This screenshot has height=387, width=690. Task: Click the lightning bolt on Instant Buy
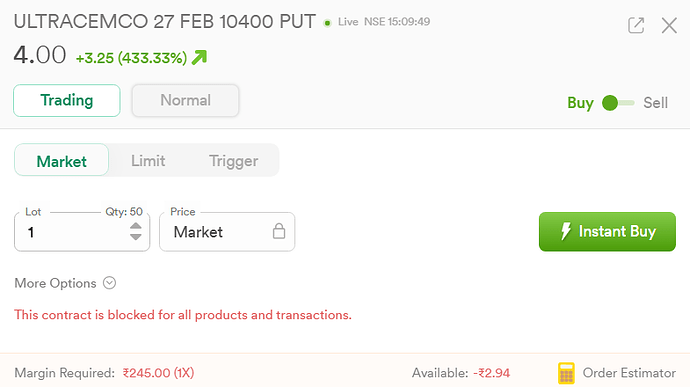[565, 231]
